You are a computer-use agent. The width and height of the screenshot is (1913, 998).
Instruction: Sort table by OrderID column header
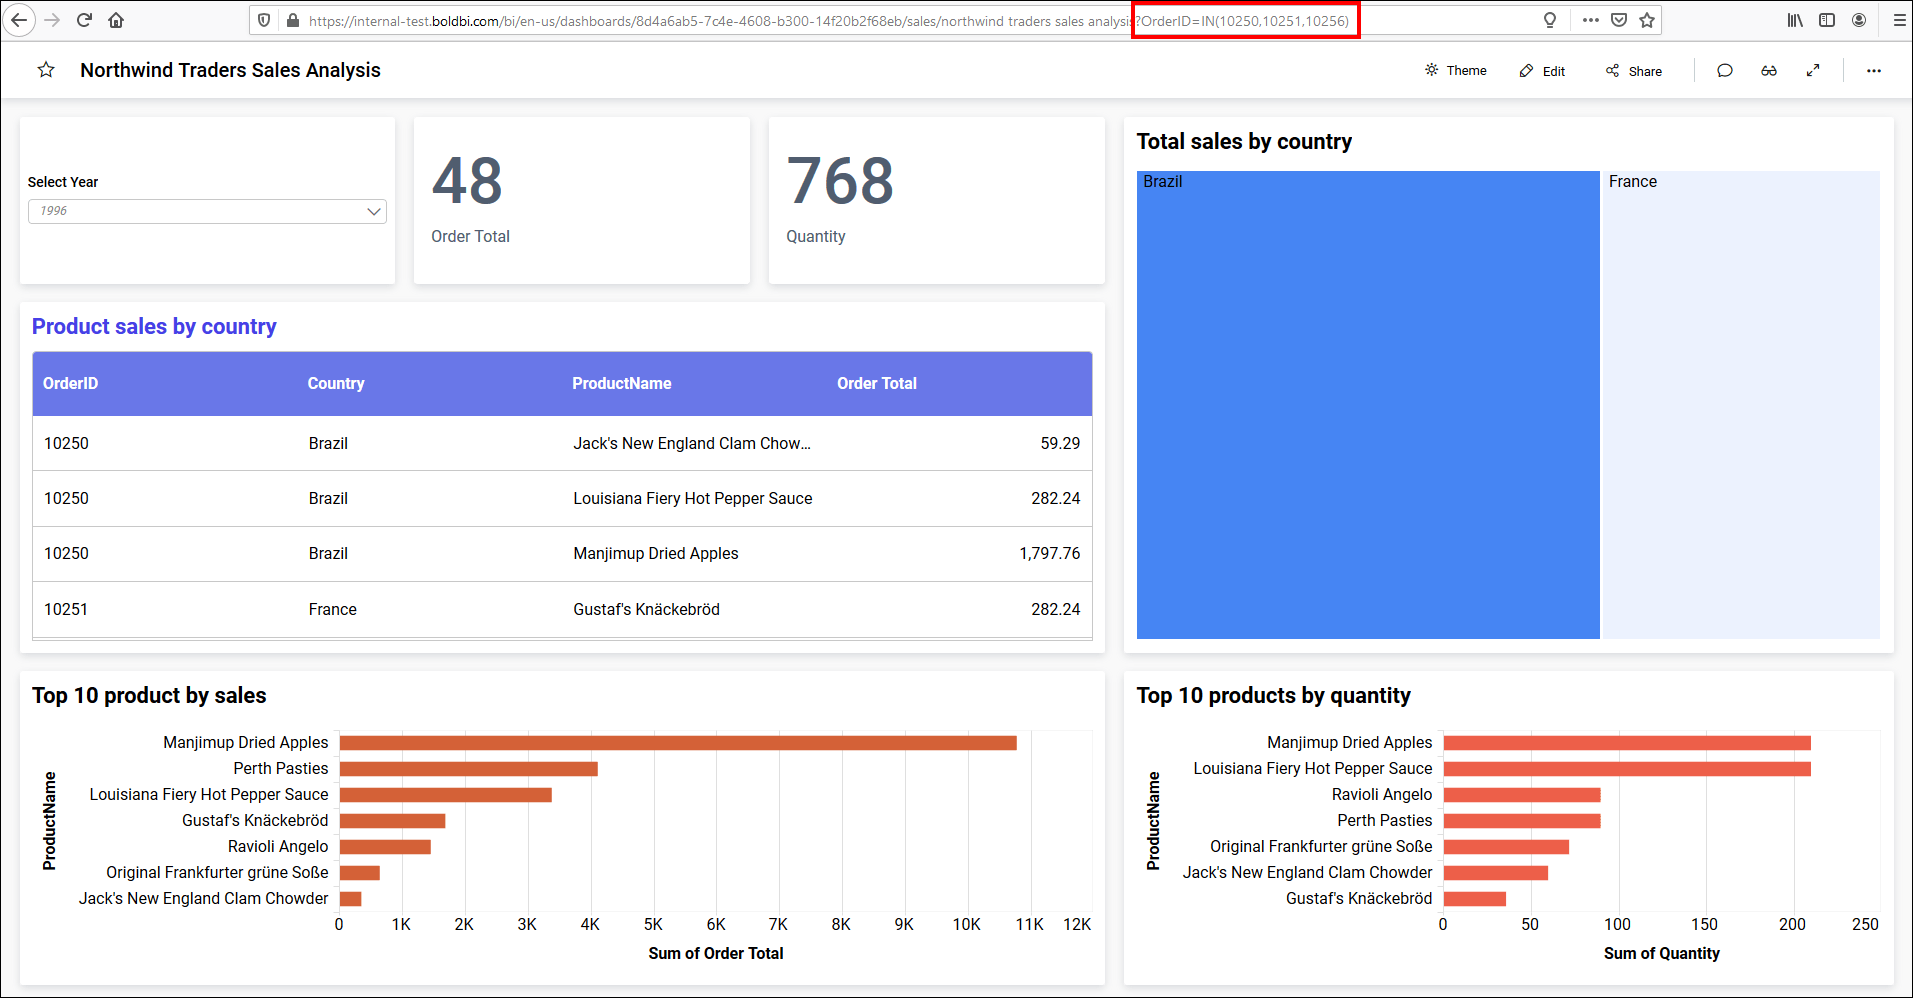coord(71,384)
